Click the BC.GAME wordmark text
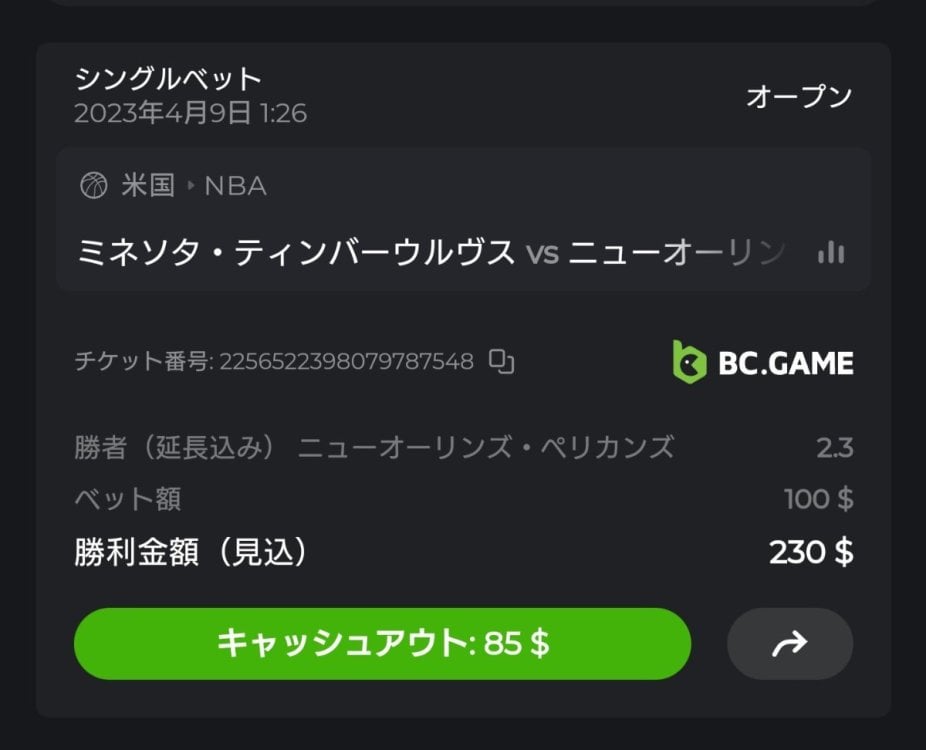The height and width of the screenshot is (750, 926). pos(786,363)
